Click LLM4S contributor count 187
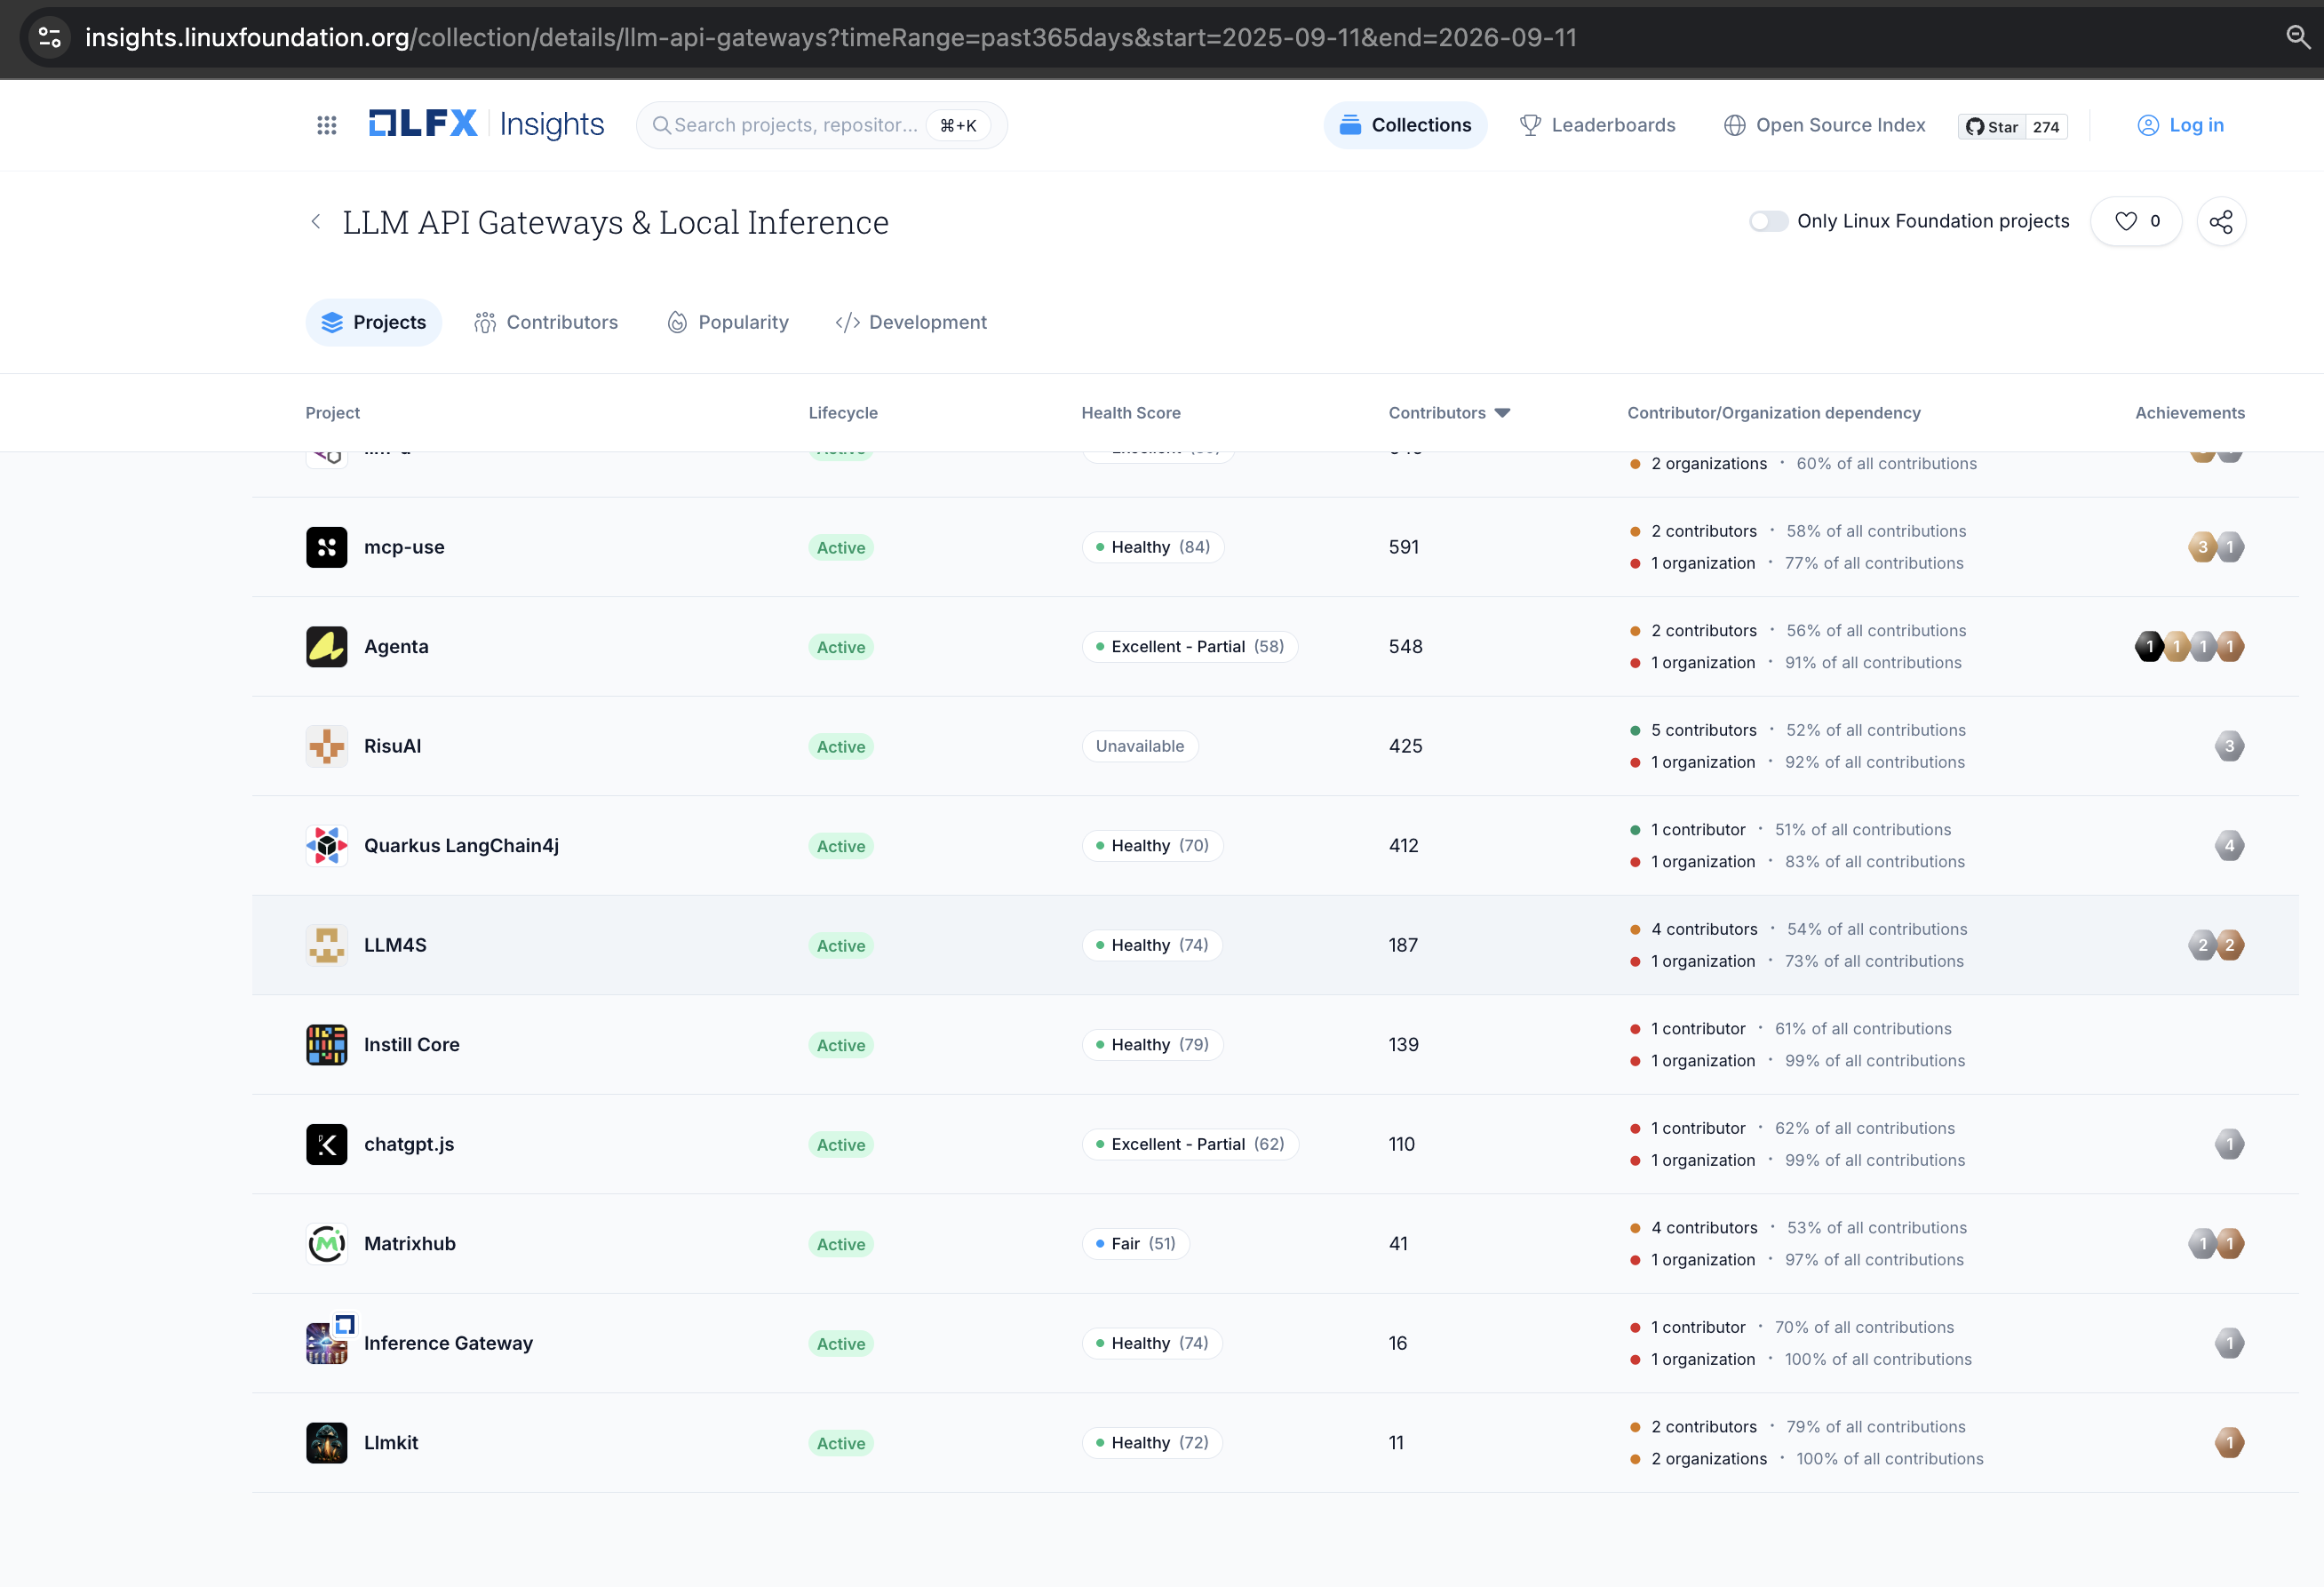The height and width of the screenshot is (1587, 2324). 1403,945
